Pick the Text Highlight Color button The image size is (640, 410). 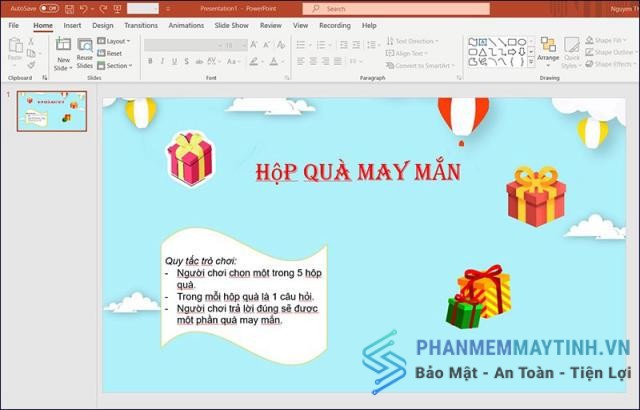253,62
